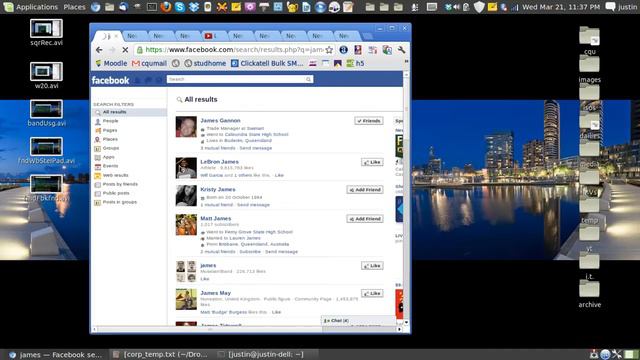Open the Facebook Chat bar
Screen dimensions: 640x360
tap(358, 321)
